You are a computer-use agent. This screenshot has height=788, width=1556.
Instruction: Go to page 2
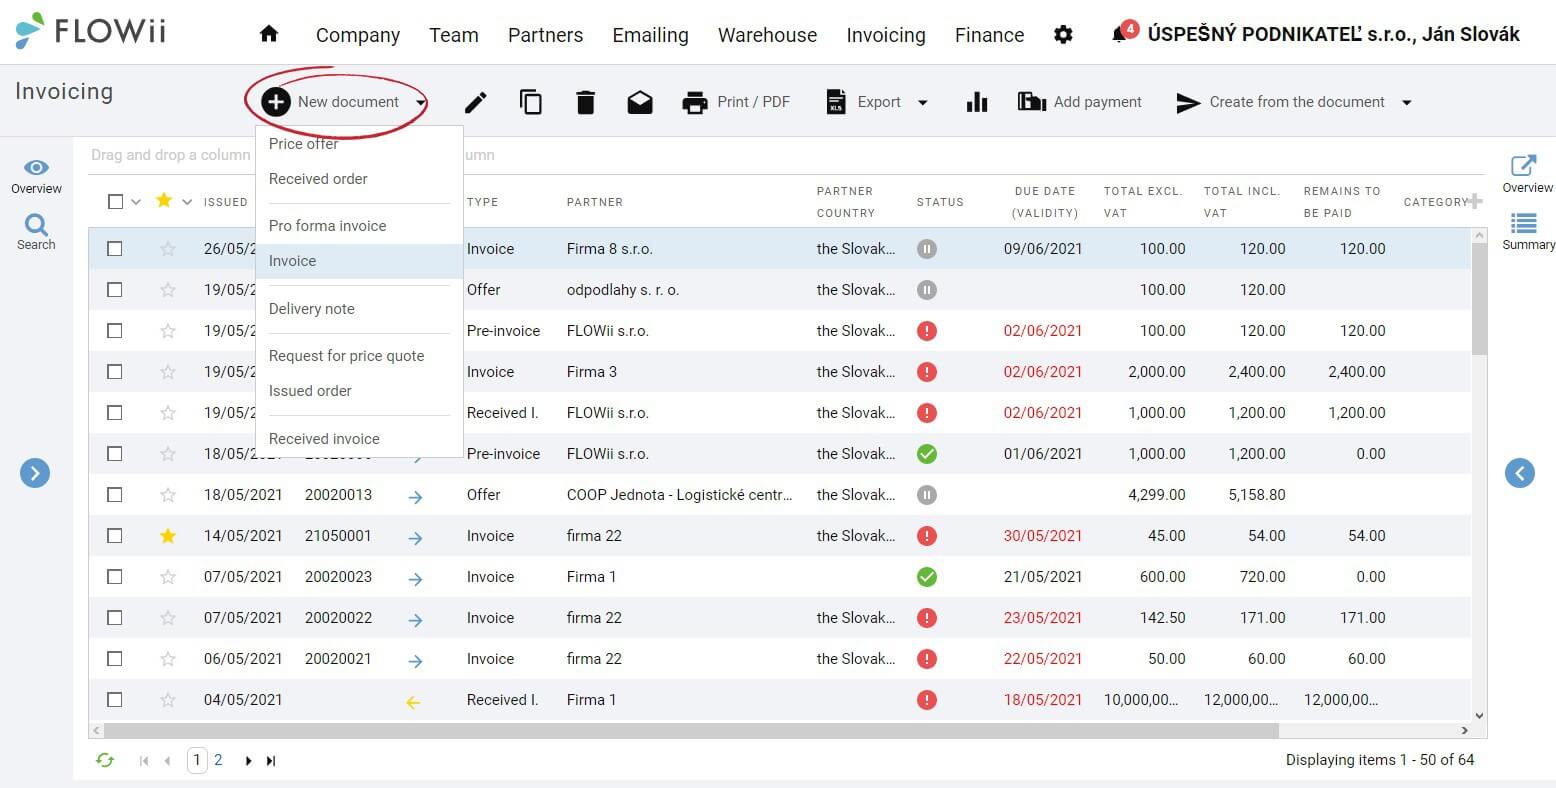pyautogui.click(x=218, y=760)
